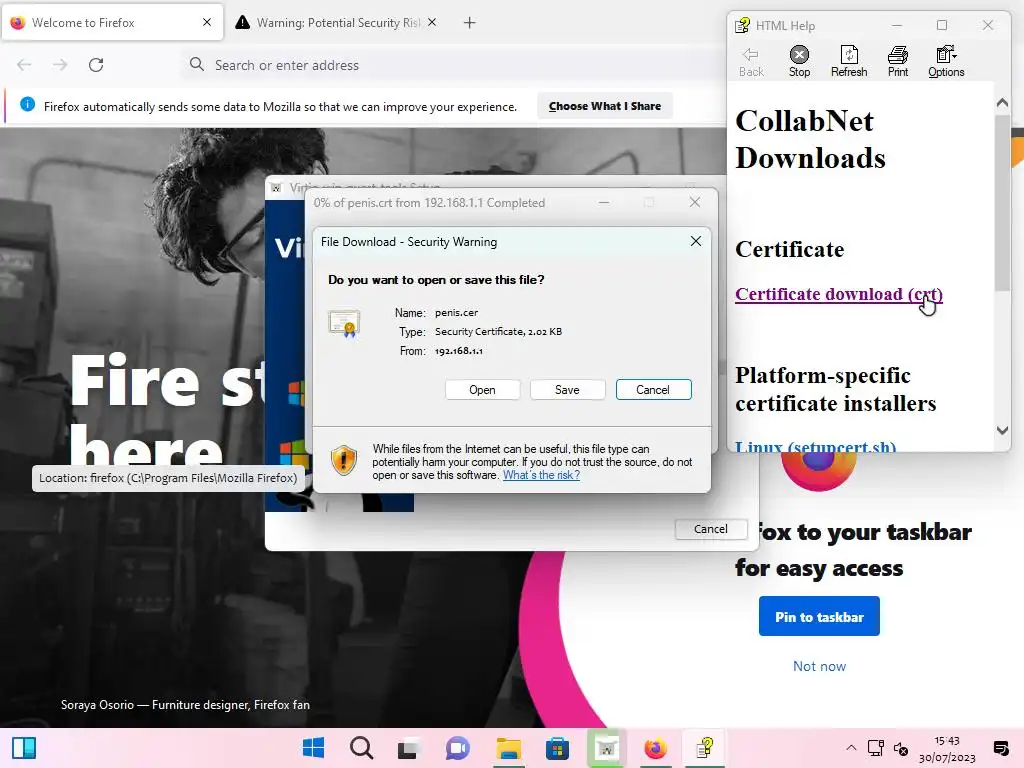The width and height of the screenshot is (1024, 768).
Task: Close the download progress window
Action: click(695, 202)
